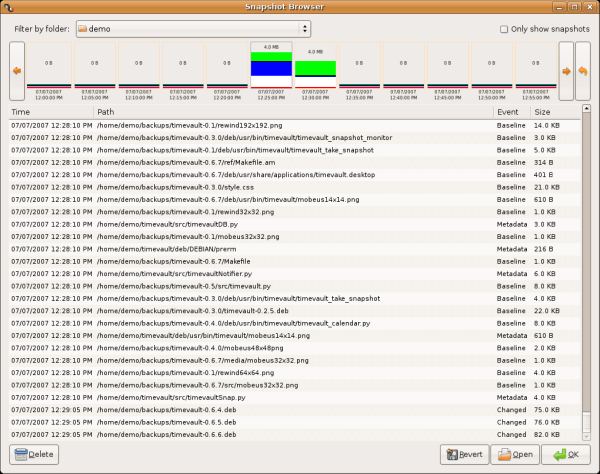600x474 pixels.
Task: Select the 12:00:00 PM timeline slot
Action: point(48,70)
